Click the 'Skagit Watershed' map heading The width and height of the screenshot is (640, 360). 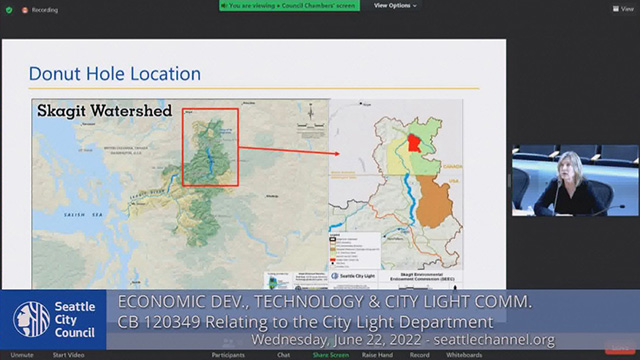[x=104, y=111]
